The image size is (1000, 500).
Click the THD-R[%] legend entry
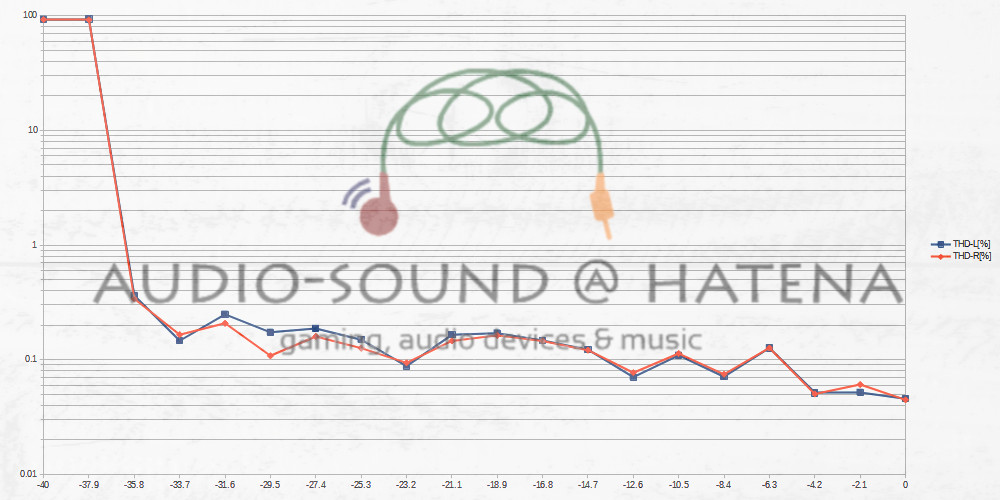(x=962, y=256)
